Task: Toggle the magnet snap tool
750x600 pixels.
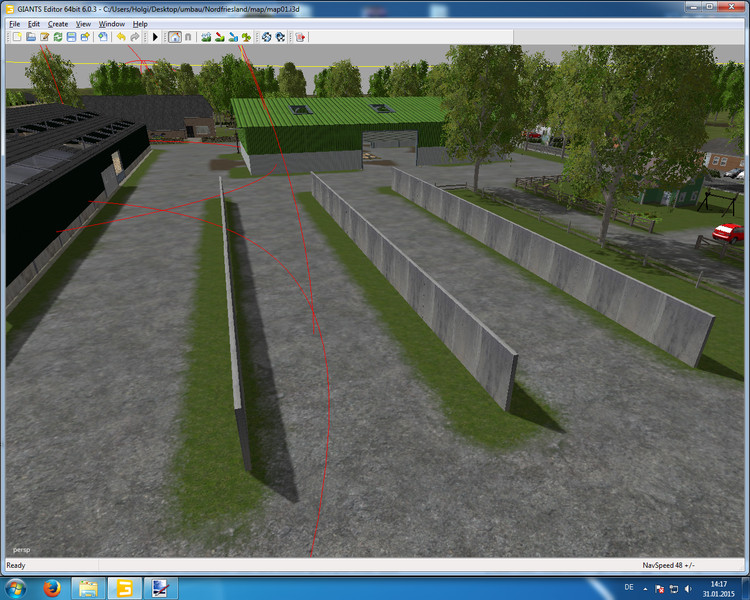Action: pyautogui.click(x=187, y=37)
